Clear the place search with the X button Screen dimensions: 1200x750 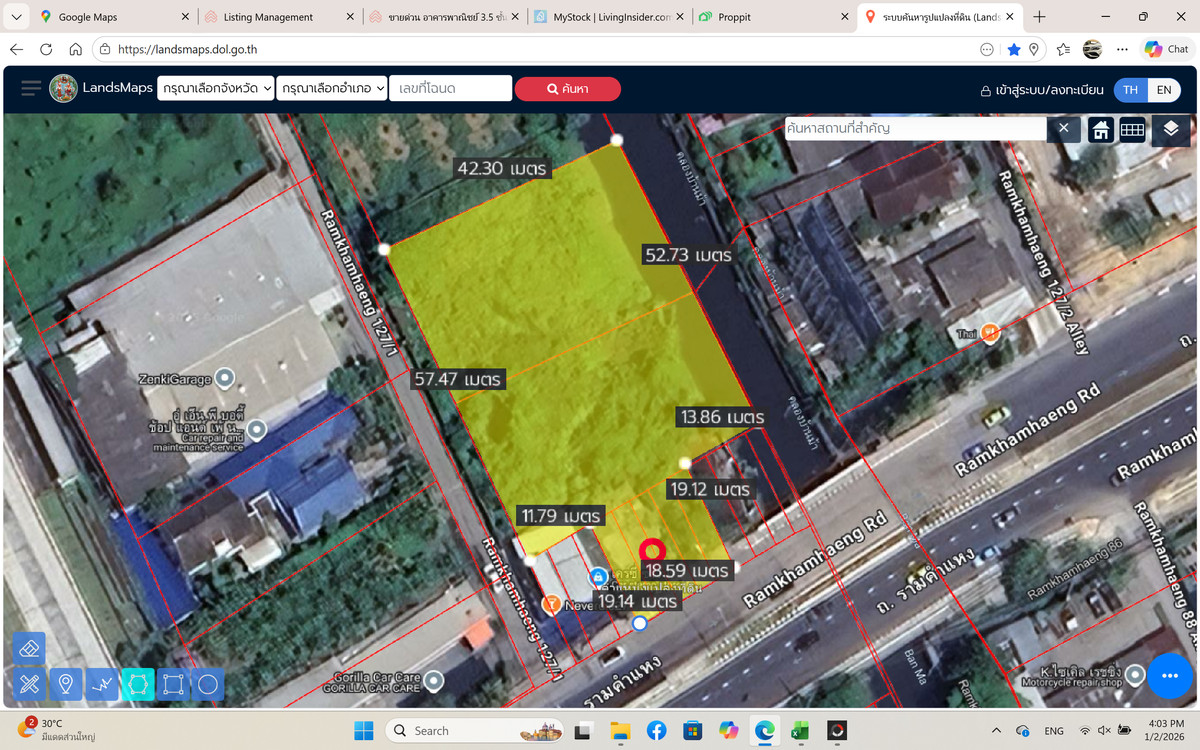[x=1063, y=128]
